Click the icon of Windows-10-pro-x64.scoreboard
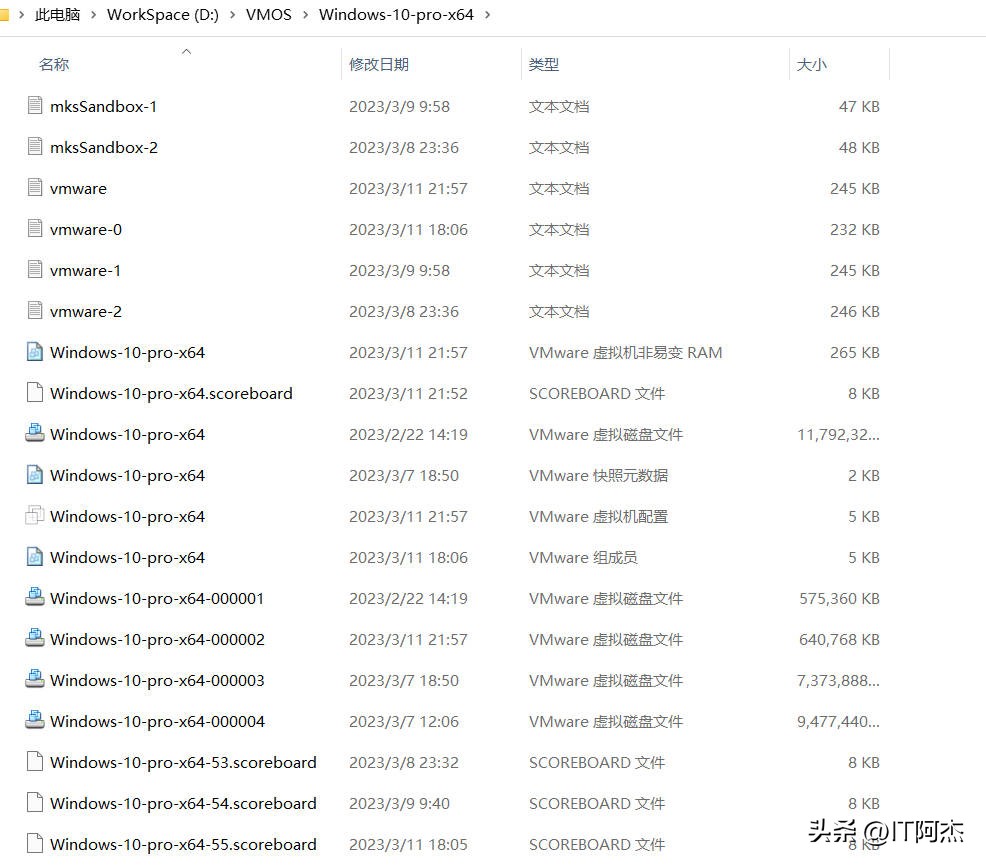986x866 pixels. pyautogui.click(x=35, y=393)
